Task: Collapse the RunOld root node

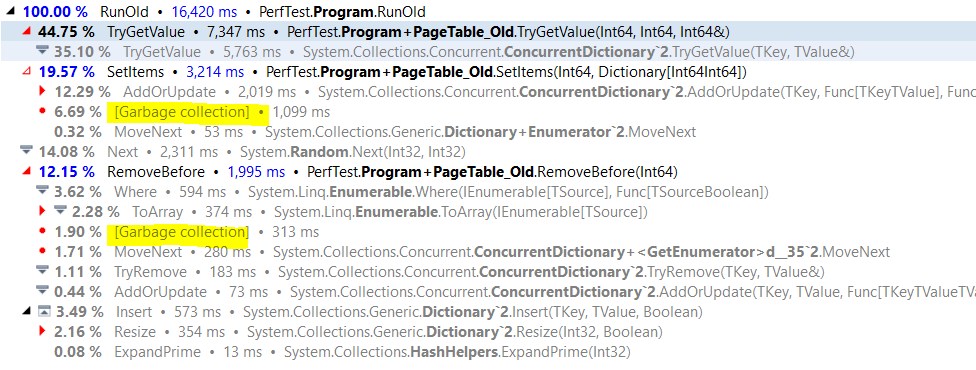Action: (9, 11)
